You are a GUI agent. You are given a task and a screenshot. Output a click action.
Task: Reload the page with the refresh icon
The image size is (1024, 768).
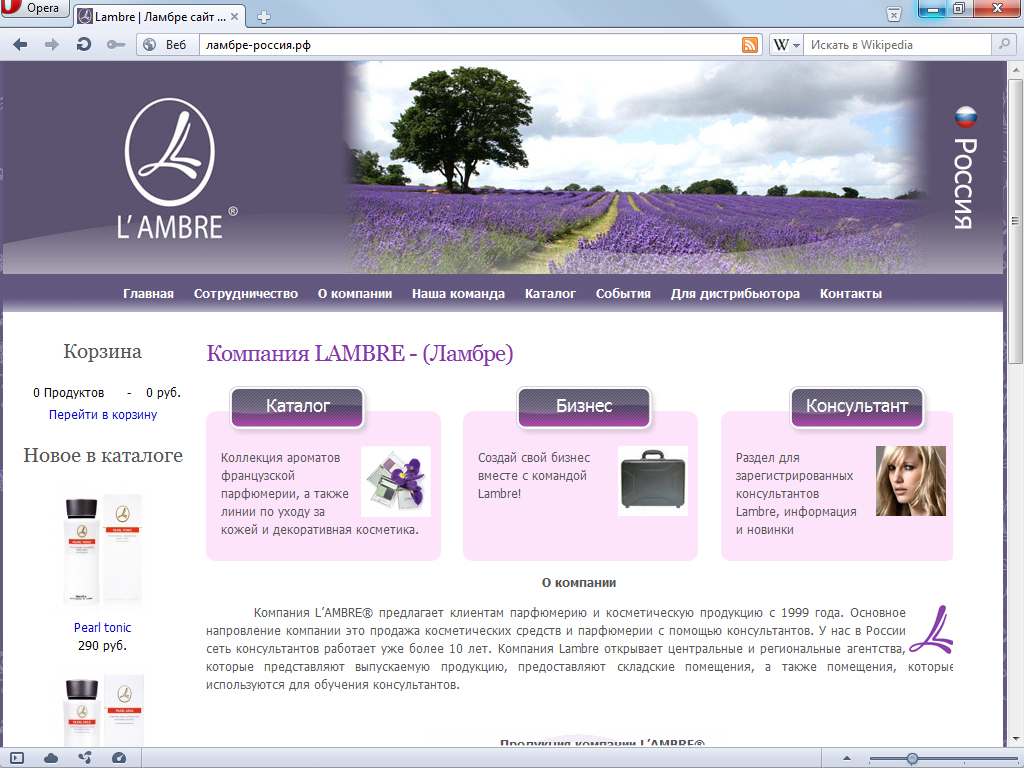click(84, 44)
